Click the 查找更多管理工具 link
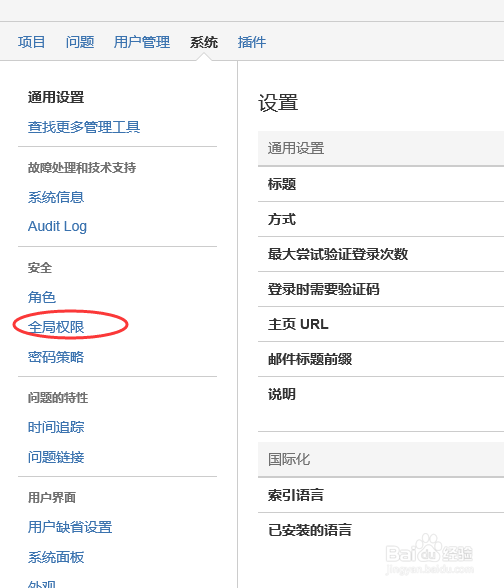The width and height of the screenshot is (504, 588). pyautogui.click(x=84, y=127)
